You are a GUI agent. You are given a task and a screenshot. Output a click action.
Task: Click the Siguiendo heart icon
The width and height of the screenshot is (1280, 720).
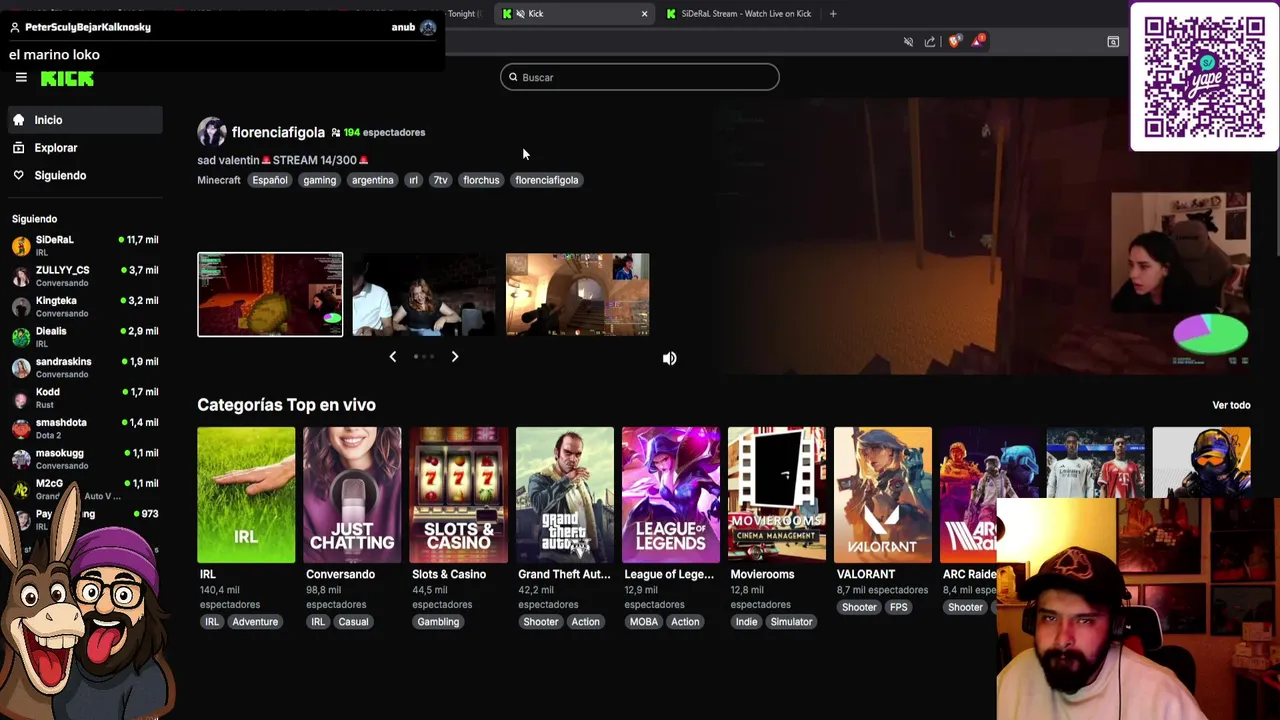(x=18, y=175)
